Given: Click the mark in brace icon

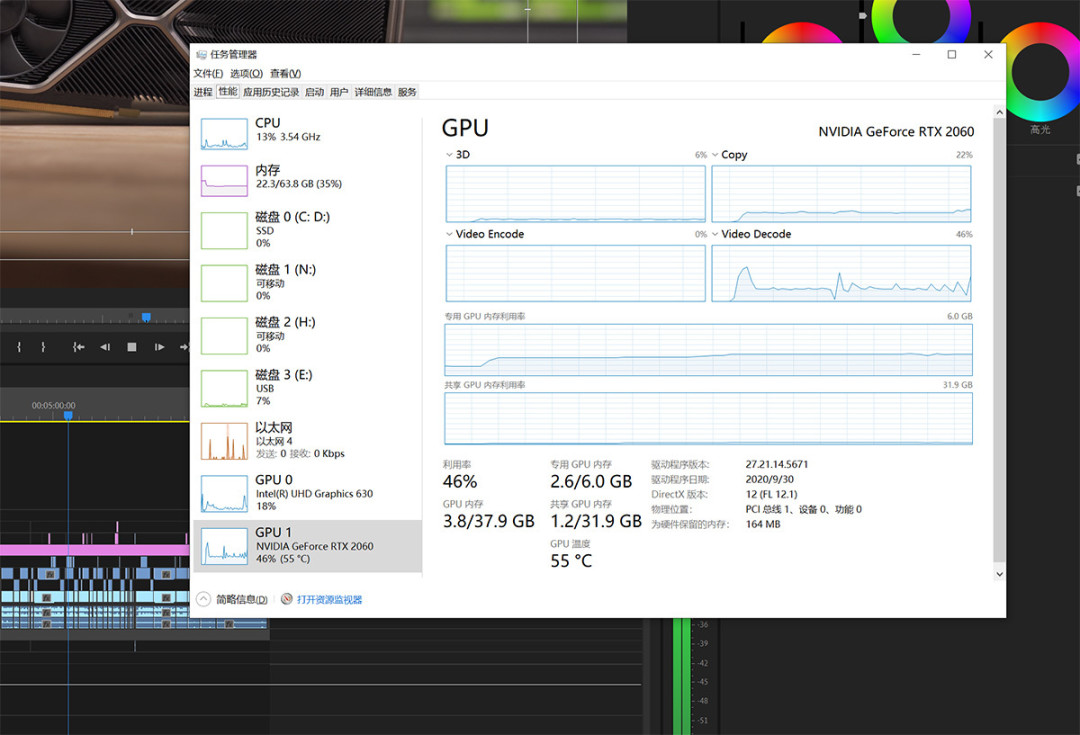Looking at the screenshot, I should click(x=19, y=347).
